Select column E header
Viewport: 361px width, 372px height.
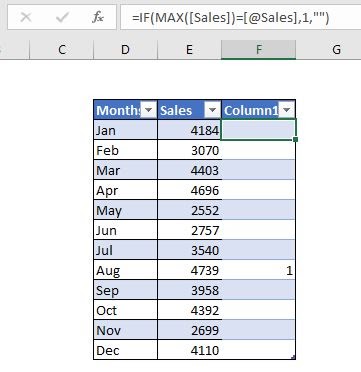pos(189,50)
